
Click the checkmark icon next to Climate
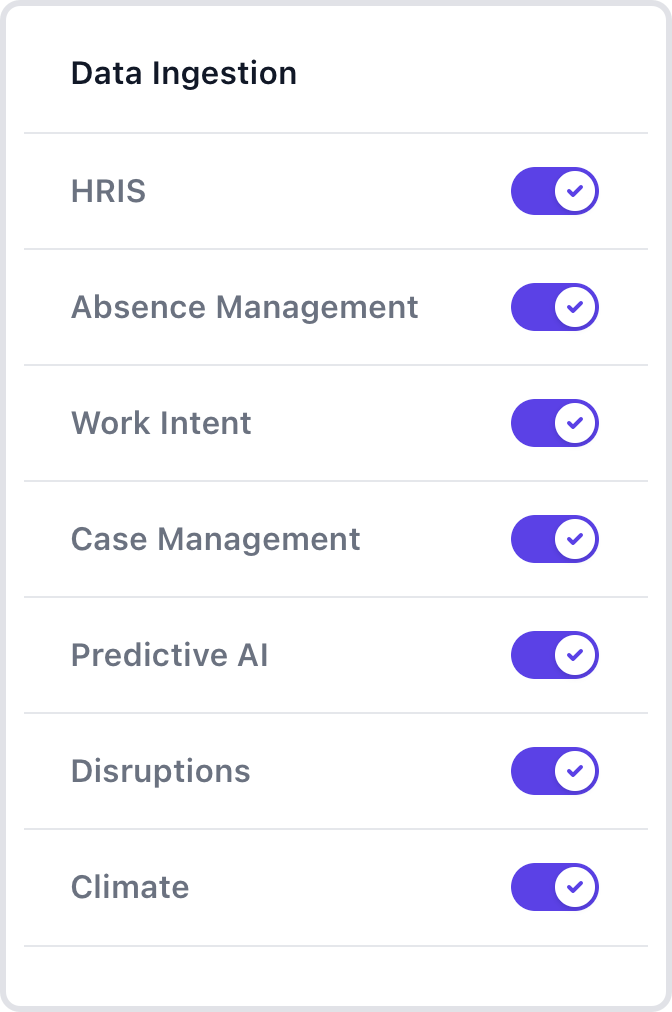575,887
